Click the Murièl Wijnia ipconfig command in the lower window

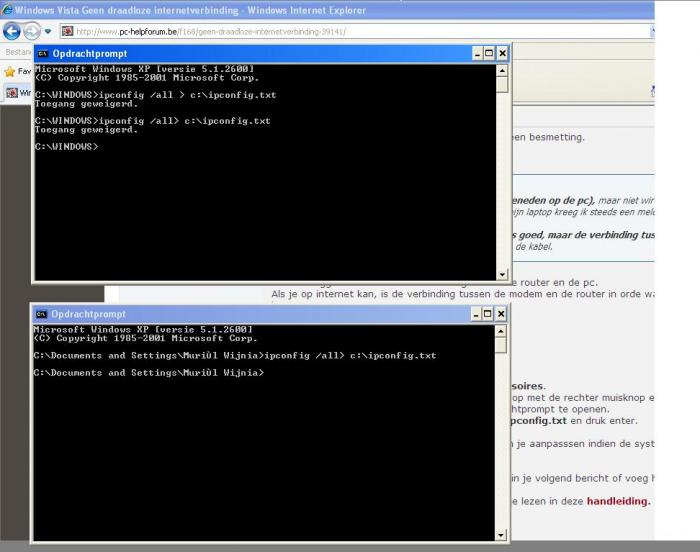235,356
